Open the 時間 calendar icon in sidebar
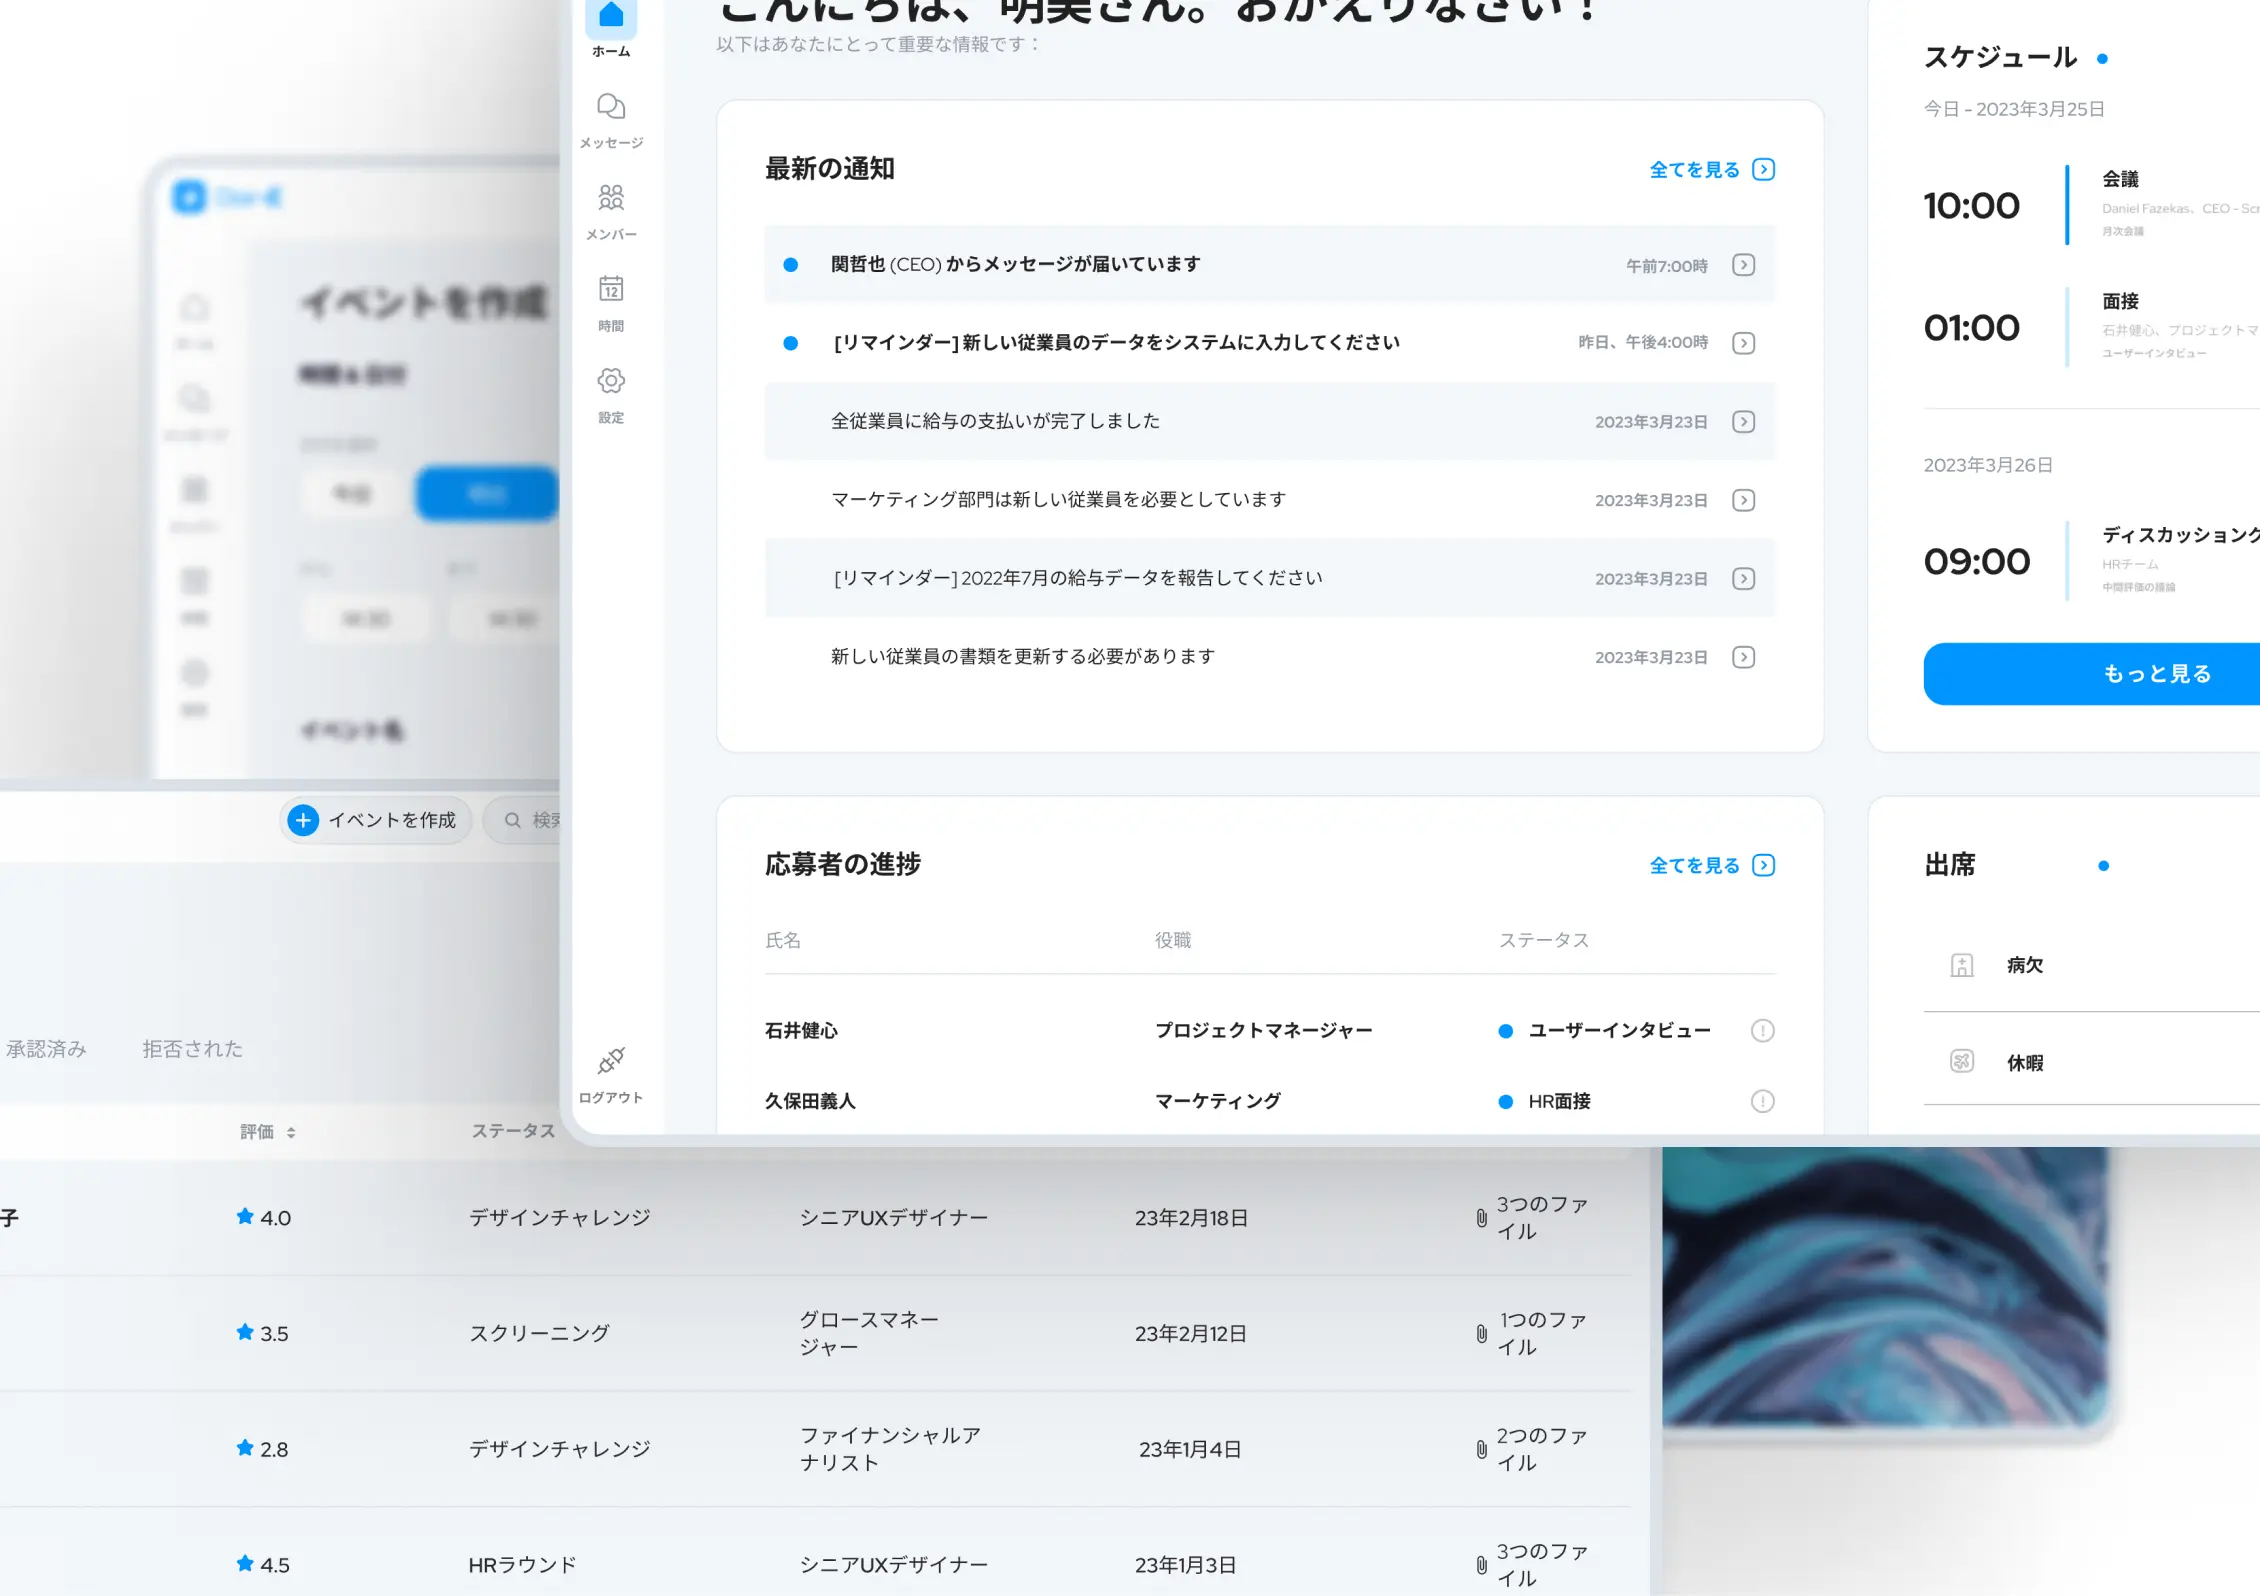Screen dimensions: 2260x1596 (611, 291)
